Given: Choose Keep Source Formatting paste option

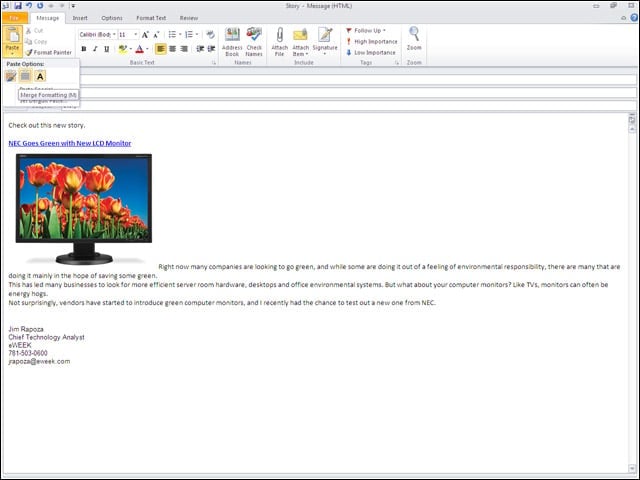Looking at the screenshot, I should tap(11, 76).
